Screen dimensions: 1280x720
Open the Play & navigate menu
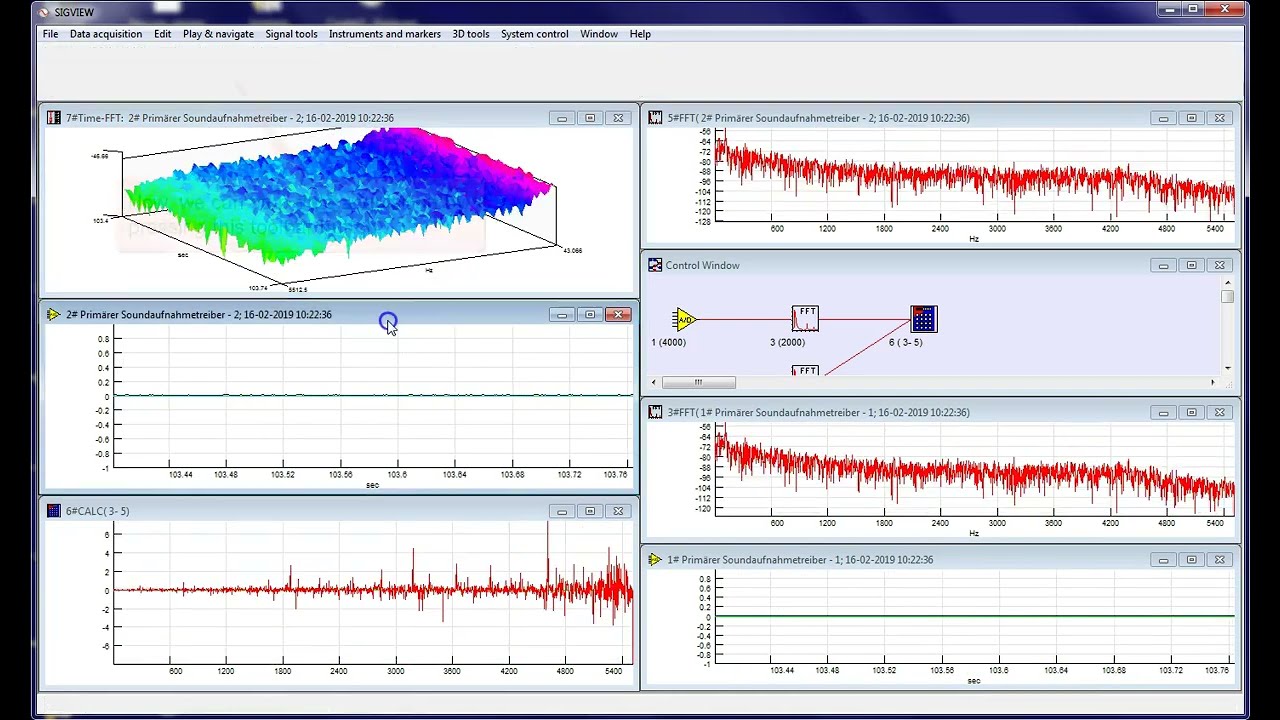(218, 34)
